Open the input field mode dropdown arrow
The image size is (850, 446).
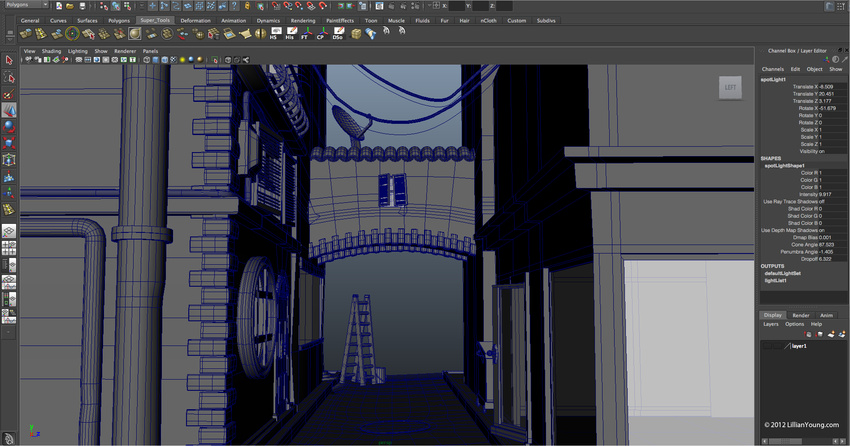pos(429,6)
